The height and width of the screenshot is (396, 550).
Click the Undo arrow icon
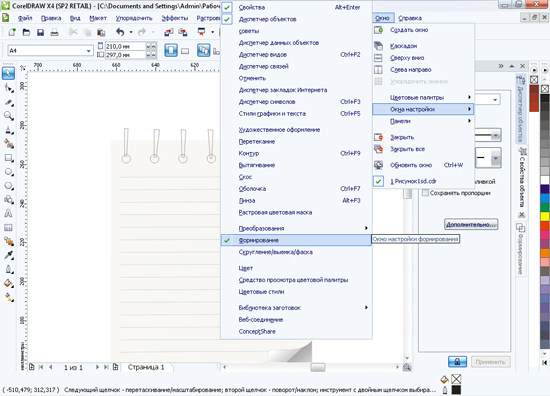coord(120,32)
